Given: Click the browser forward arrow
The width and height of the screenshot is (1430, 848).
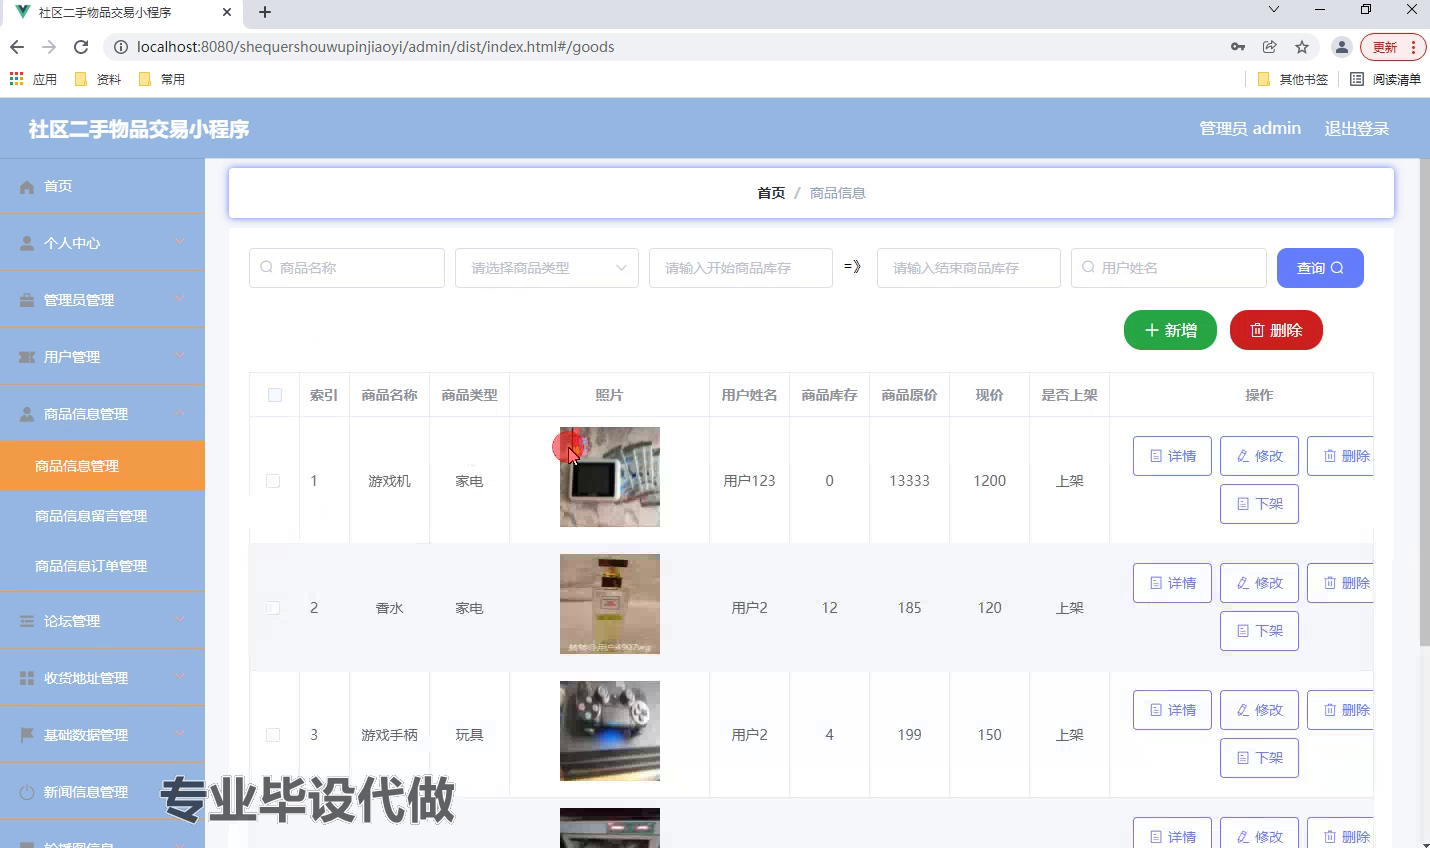Looking at the screenshot, I should pyautogui.click(x=49, y=47).
